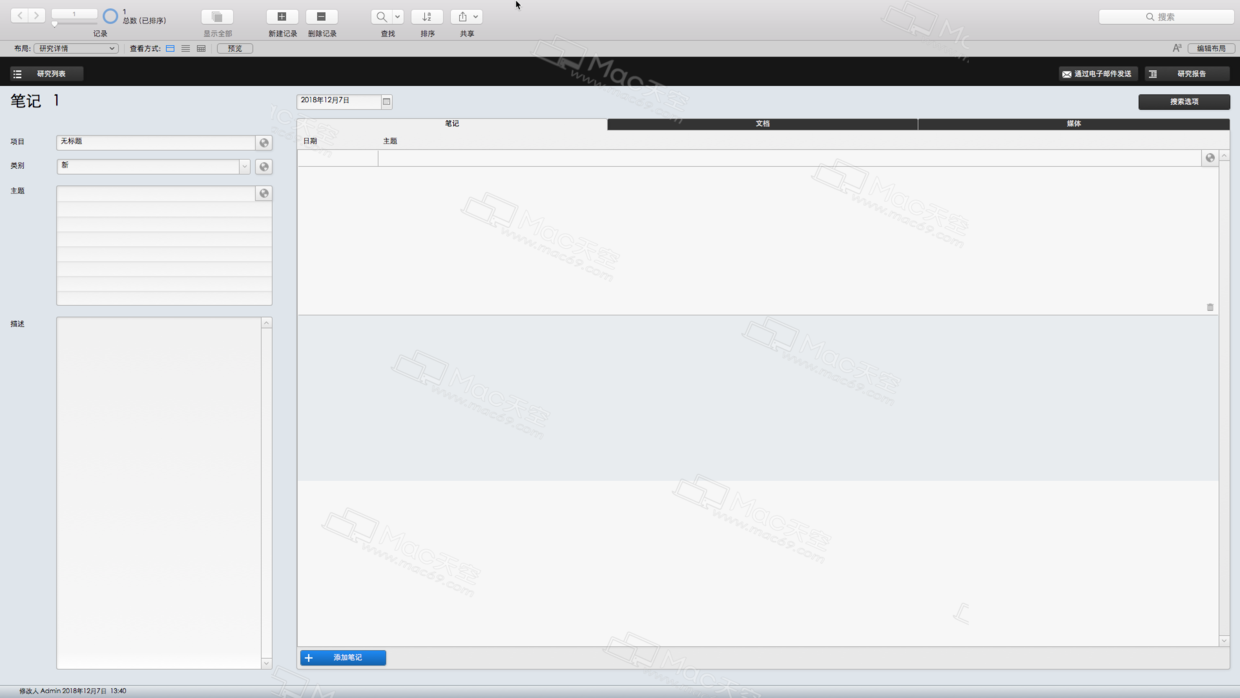
Task: Expand the dropdown arrow next to 查找
Action: tap(396, 16)
